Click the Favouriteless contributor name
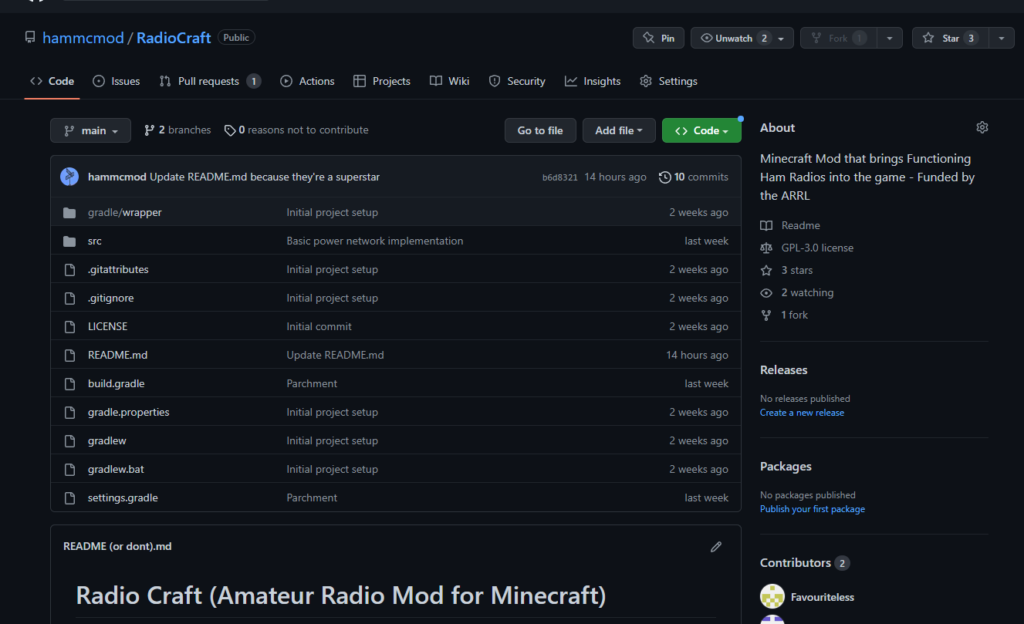1024x624 pixels. [822, 597]
